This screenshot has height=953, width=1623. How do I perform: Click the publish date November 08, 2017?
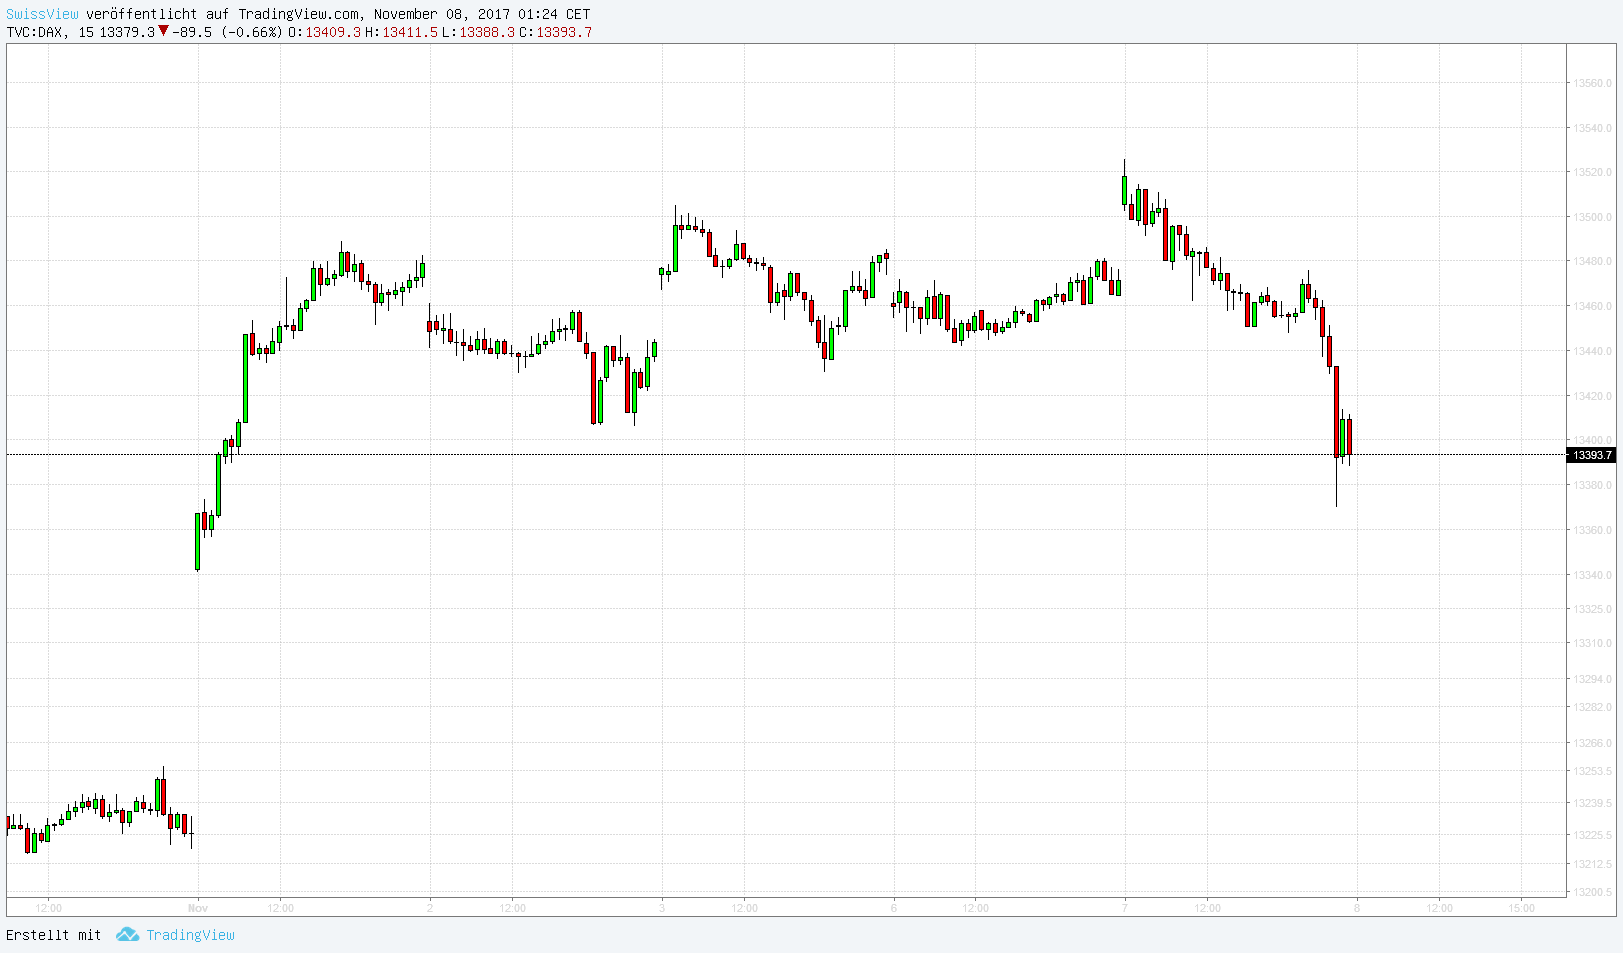pyautogui.click(x=442, y=14)
